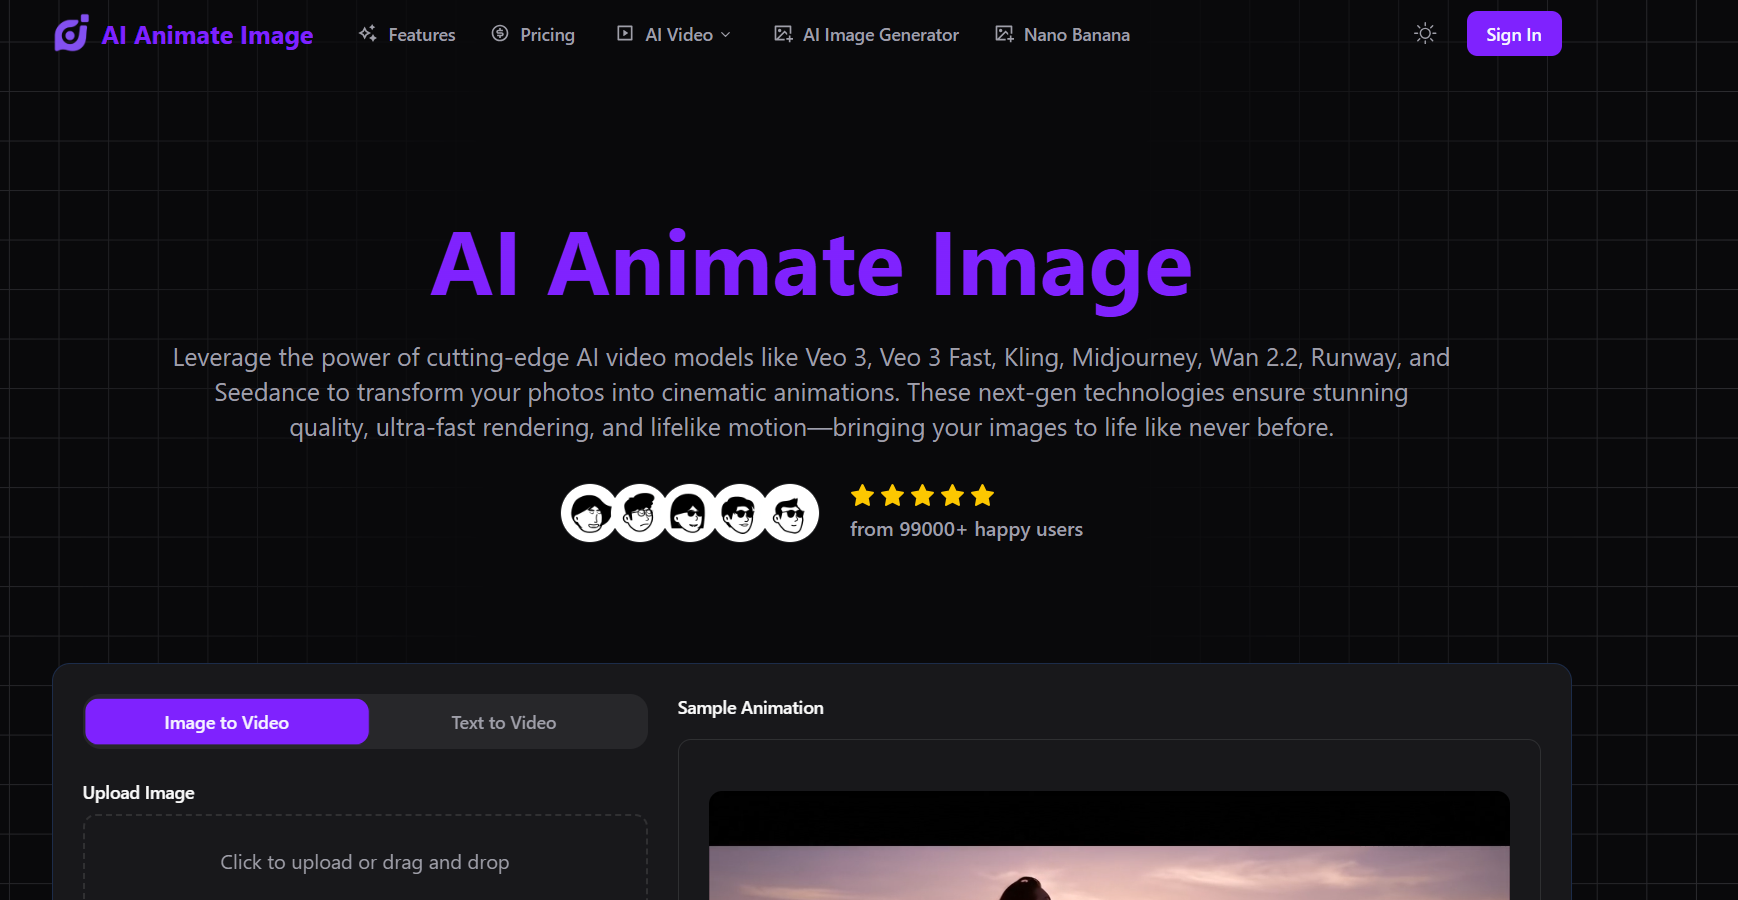This screenshot has width=1738, height=900.
Task: Click the sample animation video preview
Action: 1109,846
